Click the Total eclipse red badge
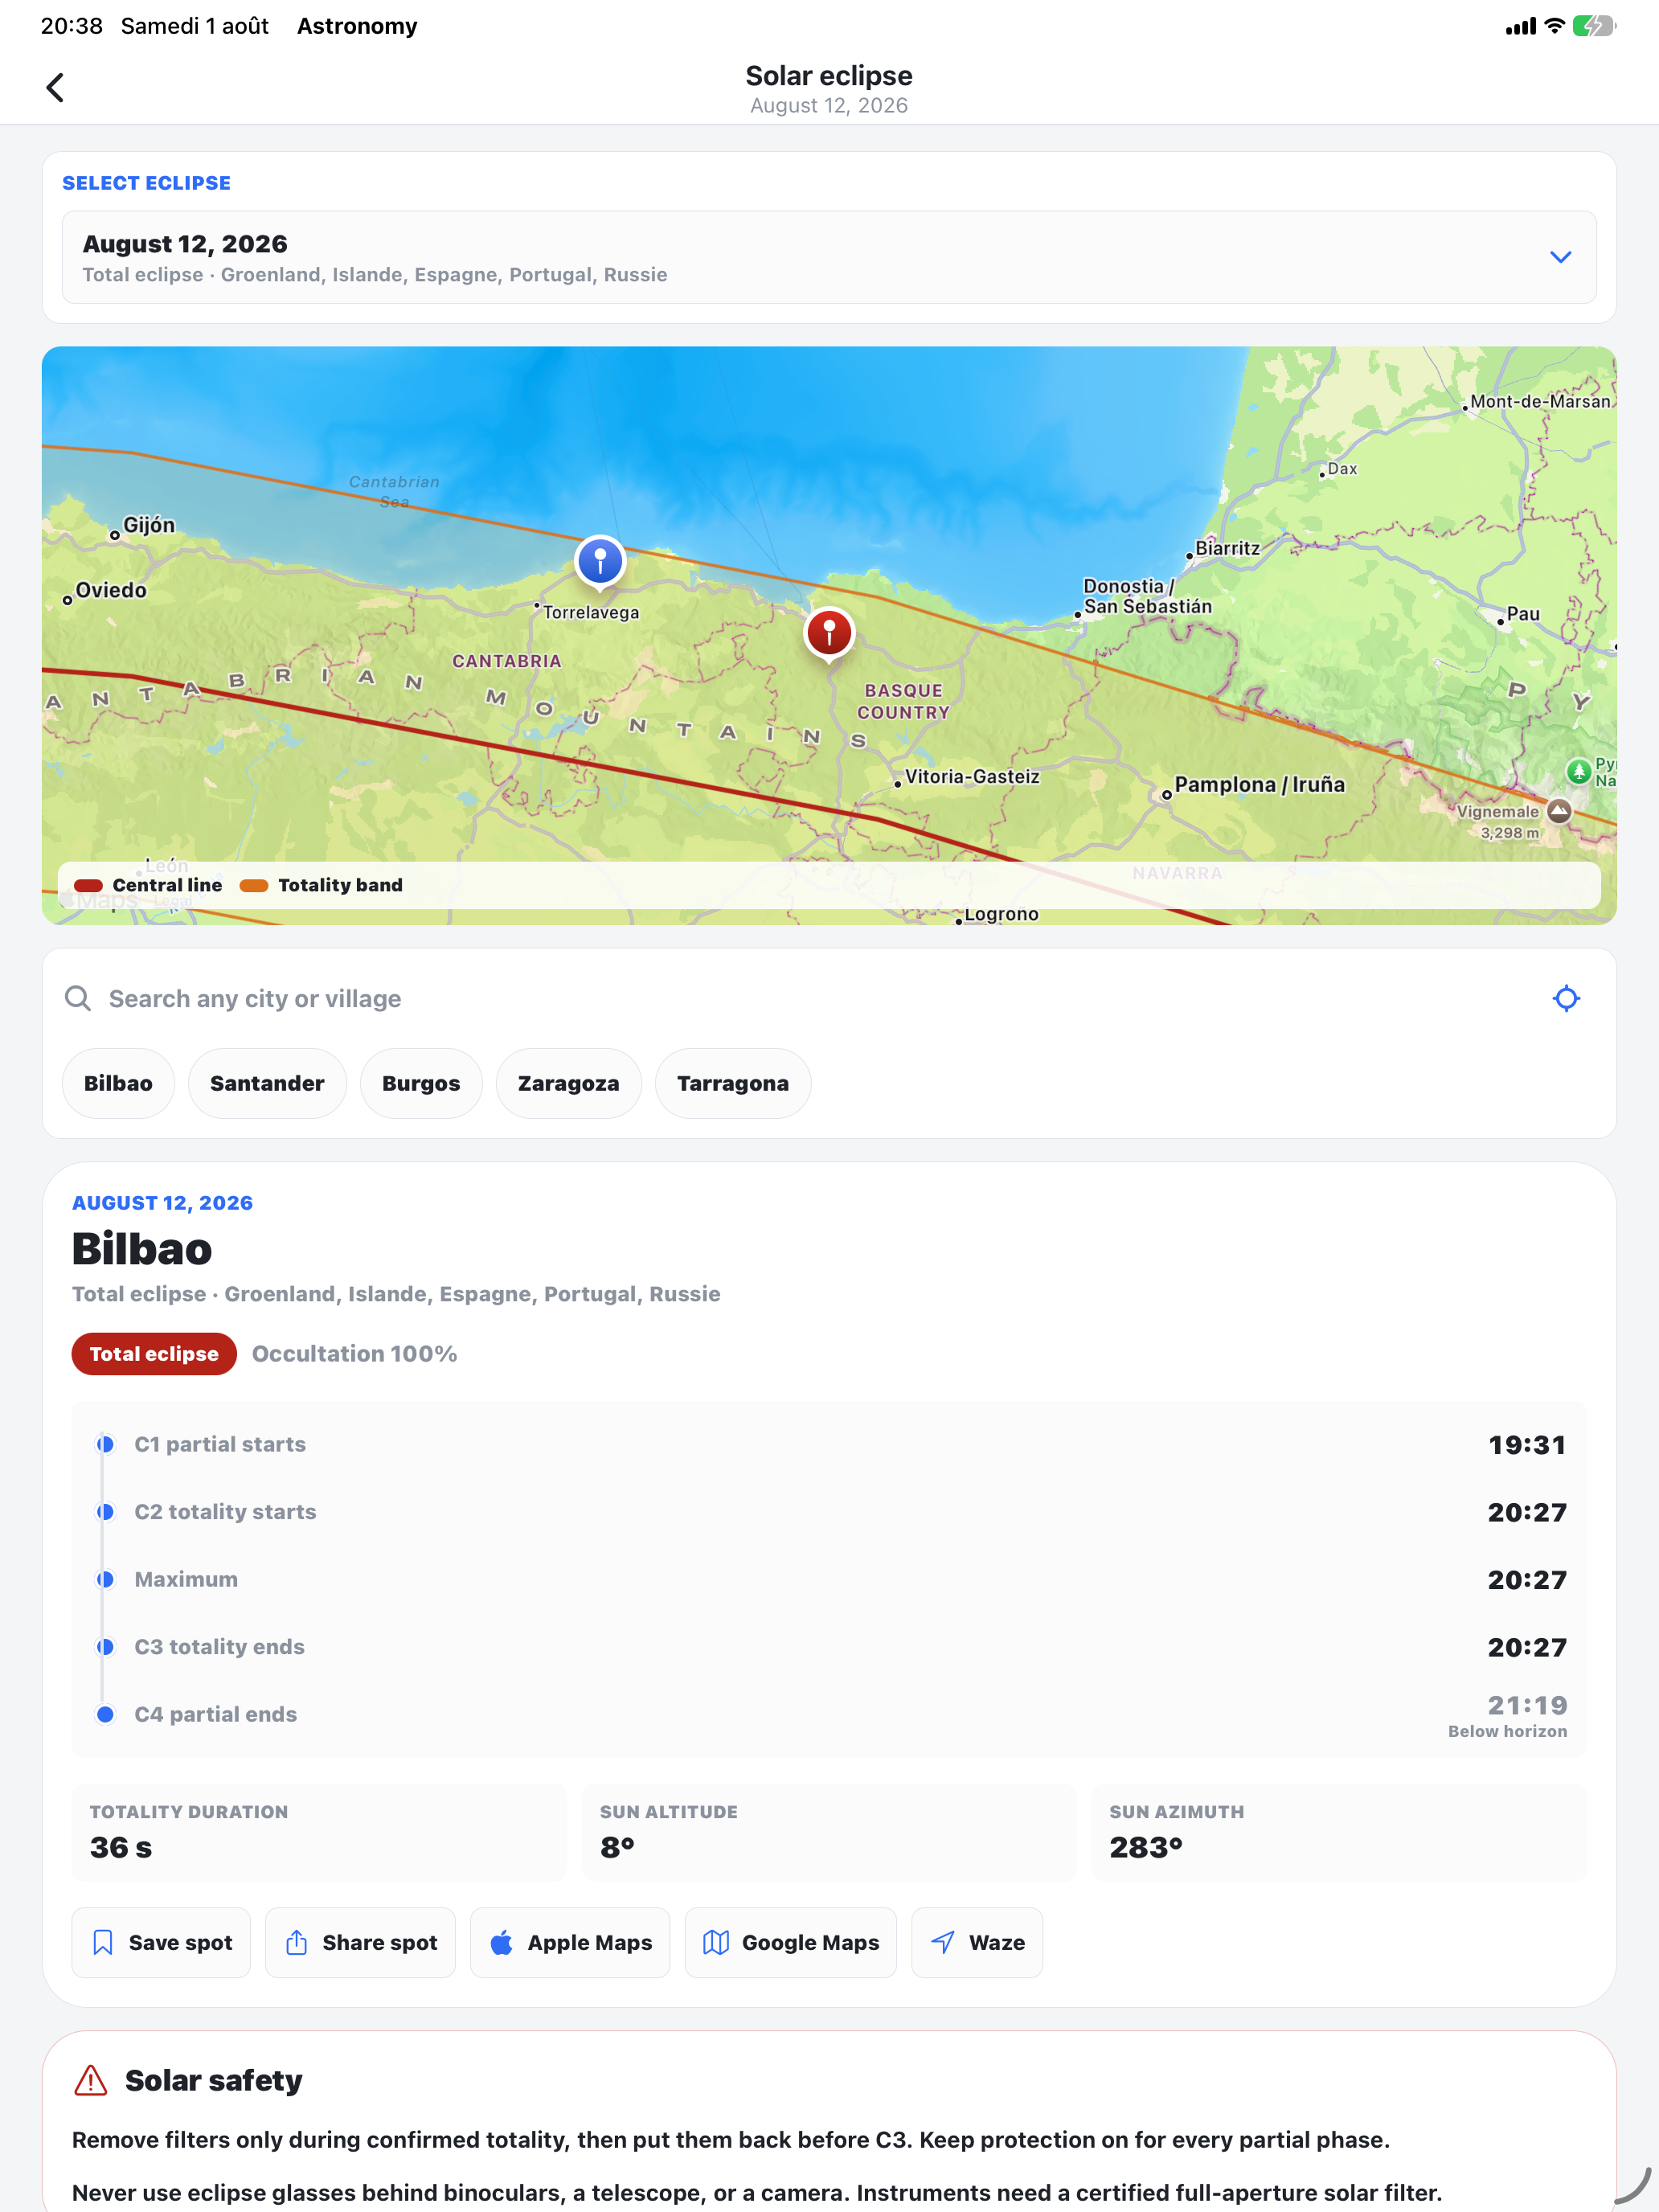1659x2212 pixels. [x=154, y=1354]
